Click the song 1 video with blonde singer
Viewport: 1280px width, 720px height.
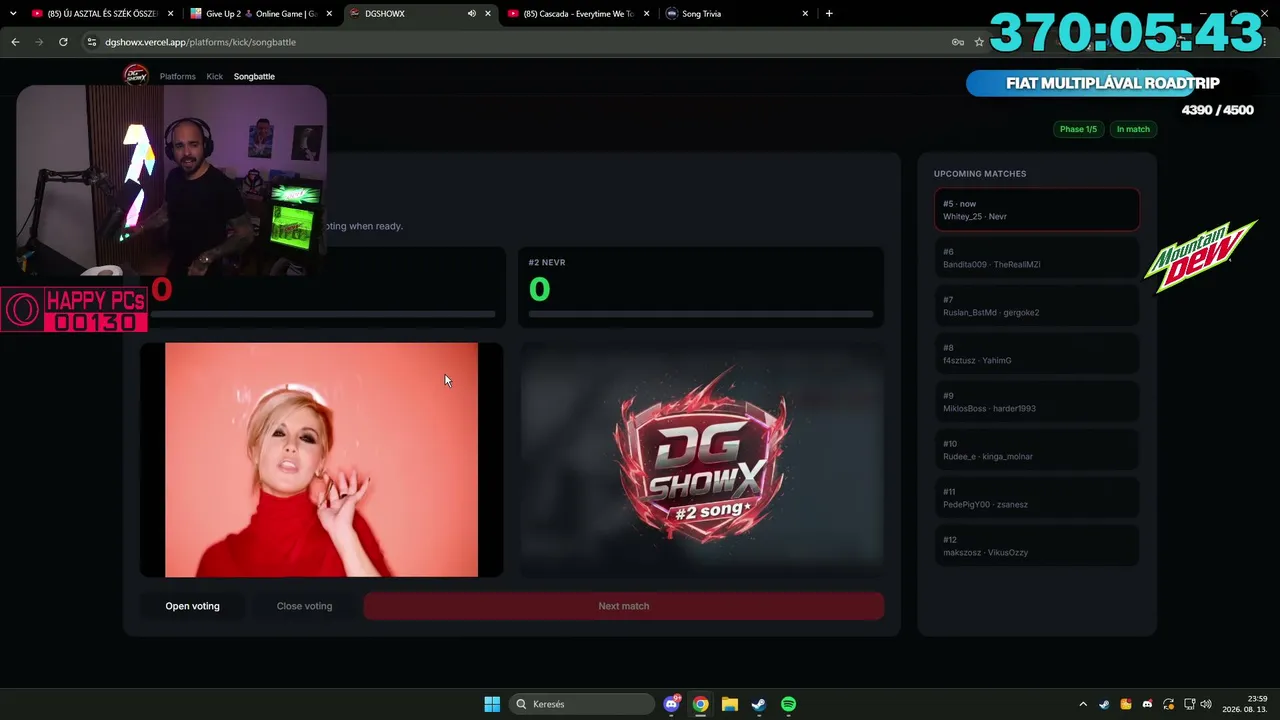point(321,460)
